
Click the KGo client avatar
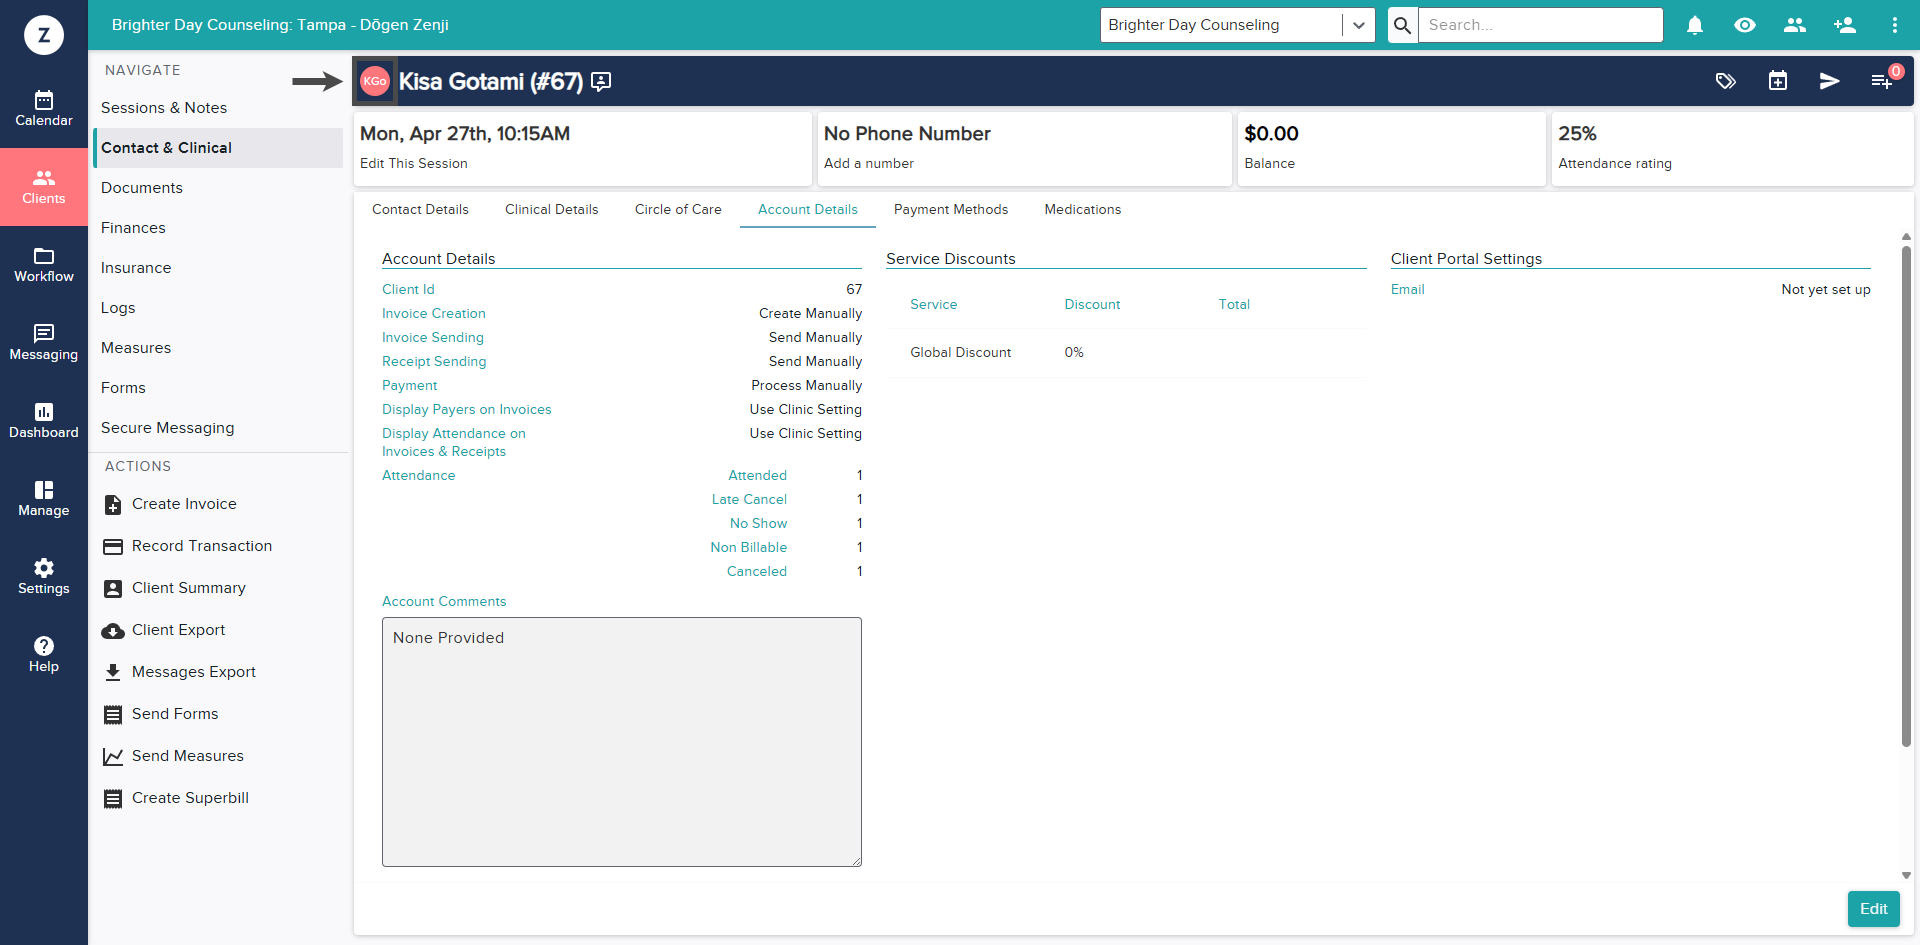375,81
